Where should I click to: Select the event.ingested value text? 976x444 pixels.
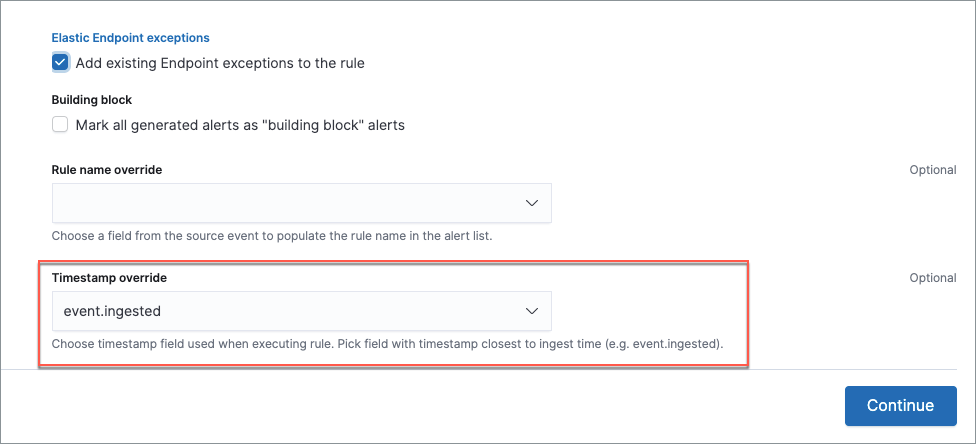(x=112, y=311)
